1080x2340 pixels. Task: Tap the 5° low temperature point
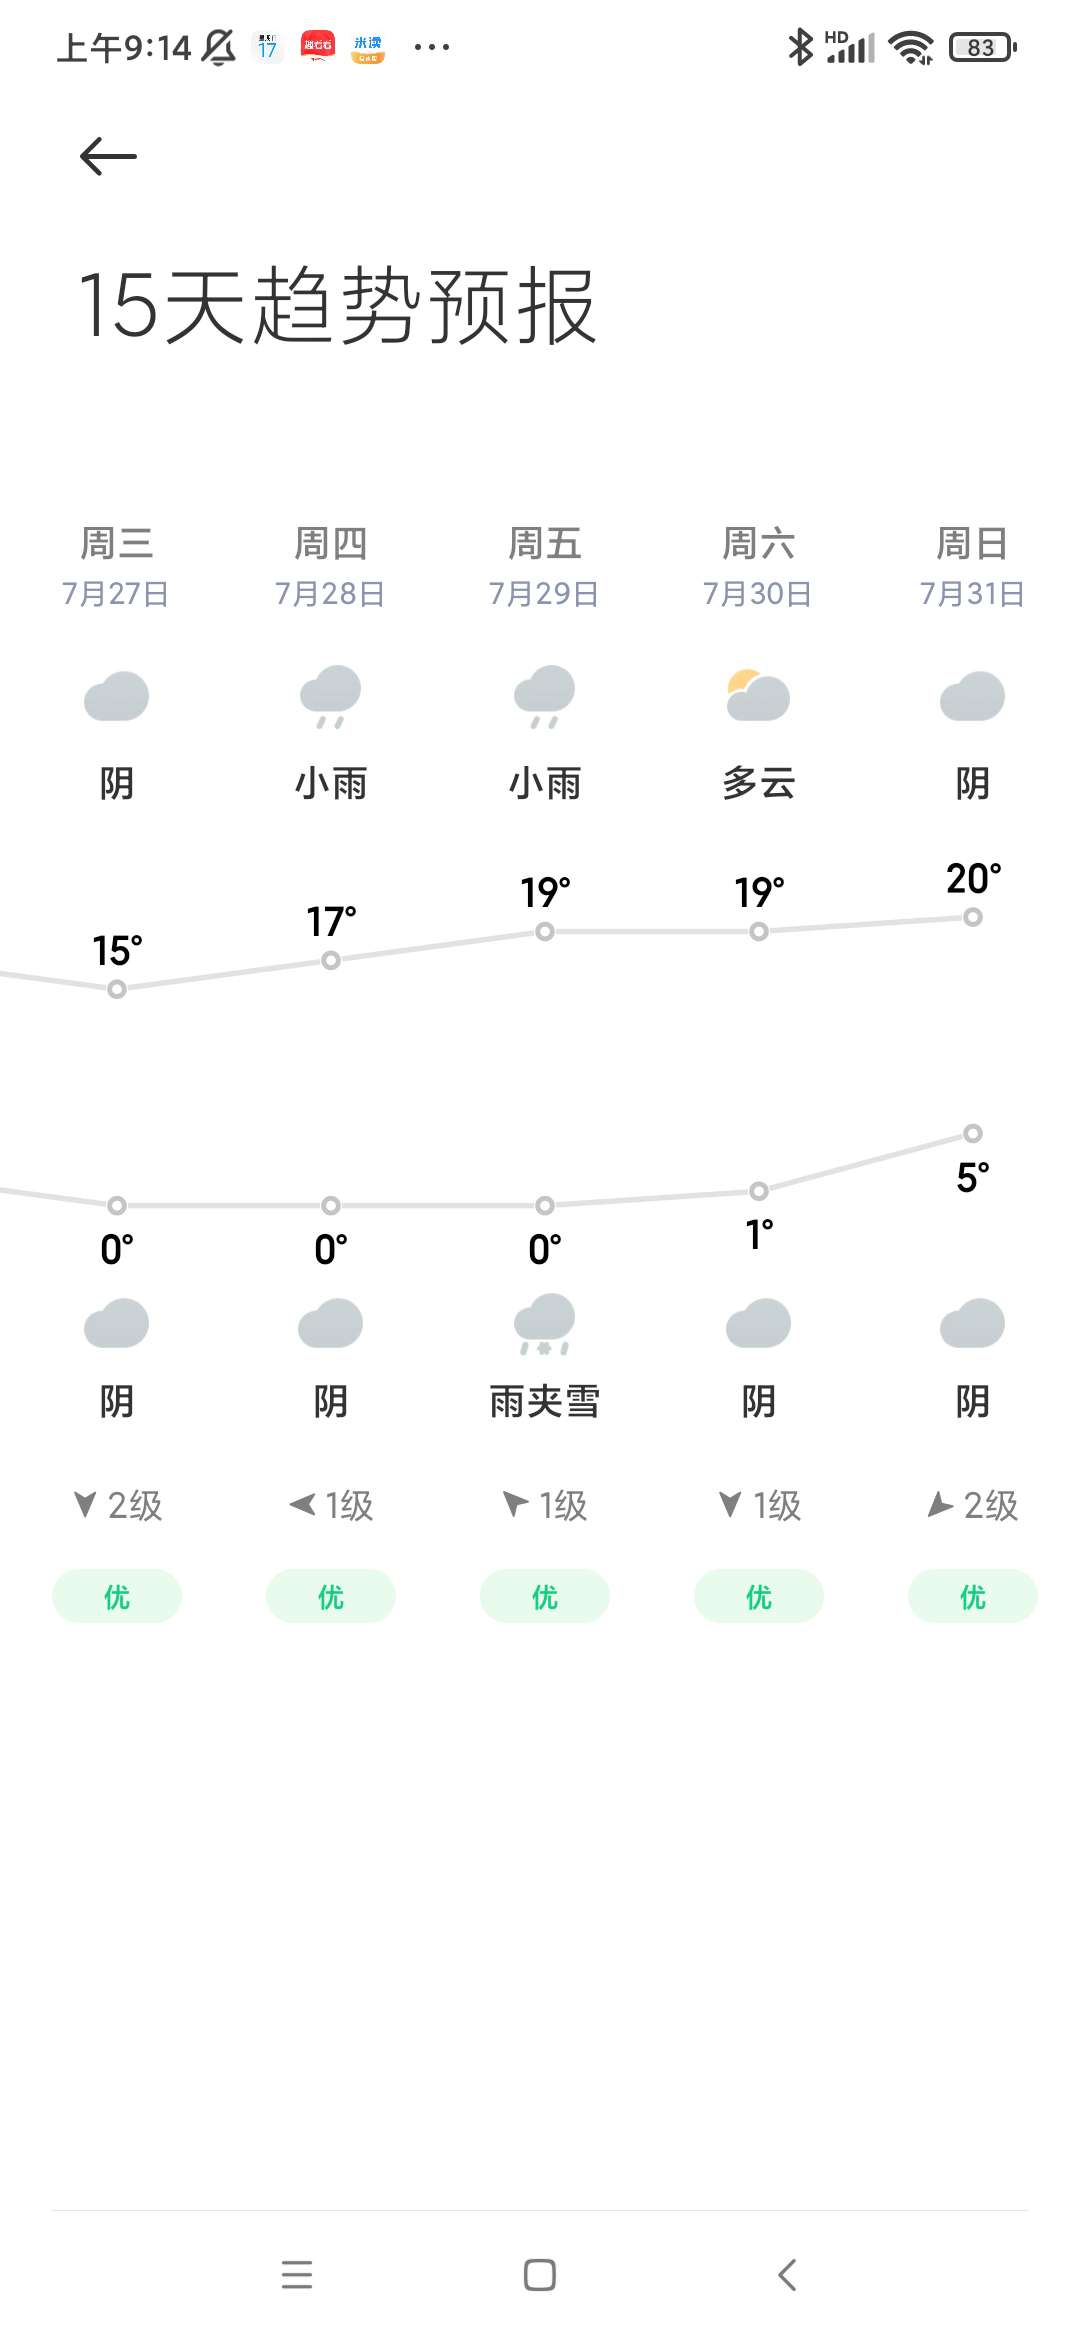click(972, 1133)
